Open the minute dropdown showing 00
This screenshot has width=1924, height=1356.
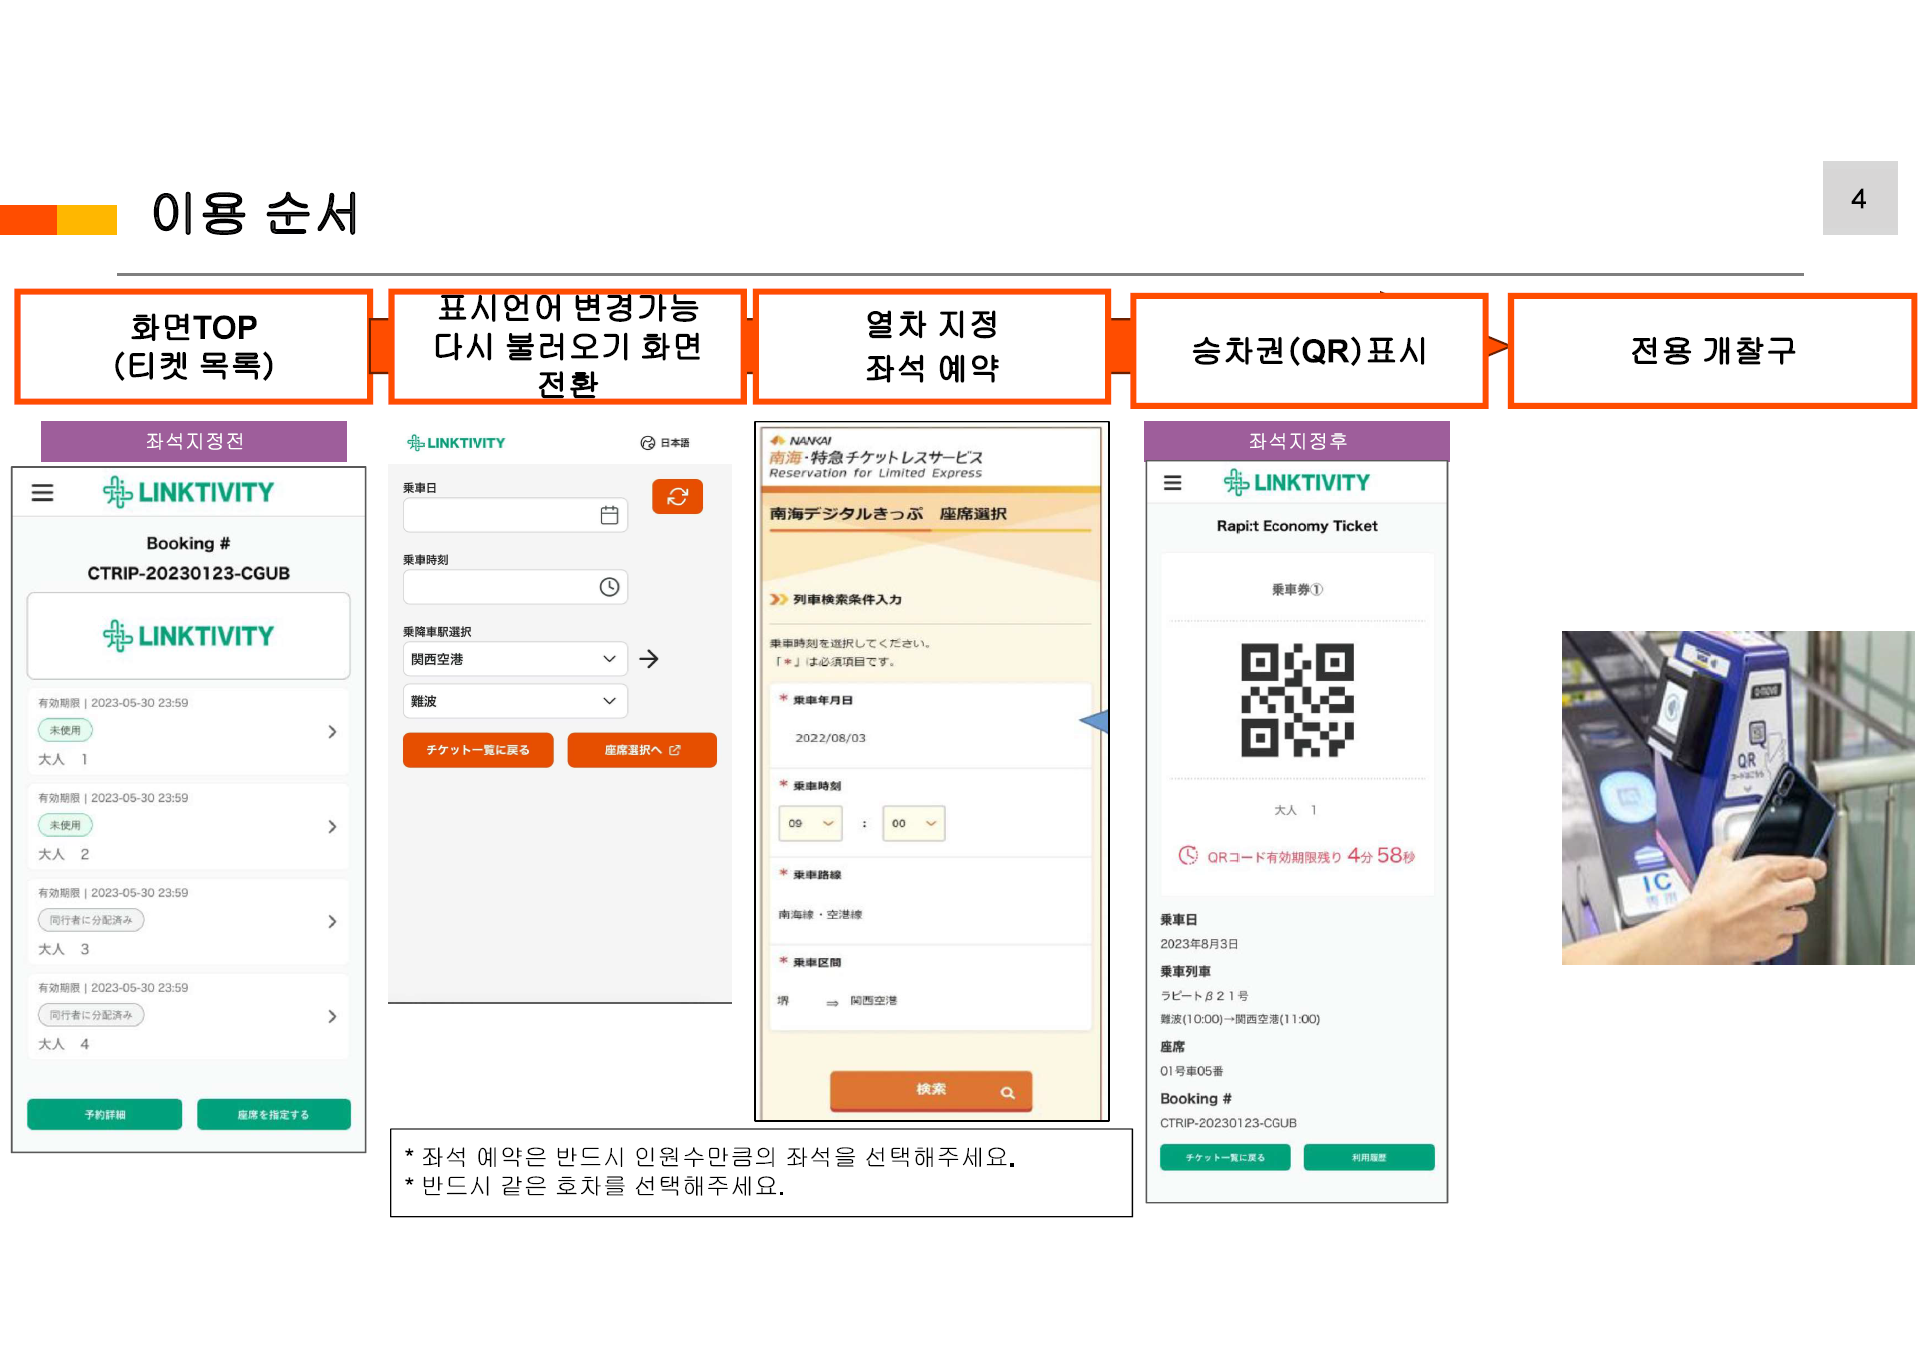[913, 823]
